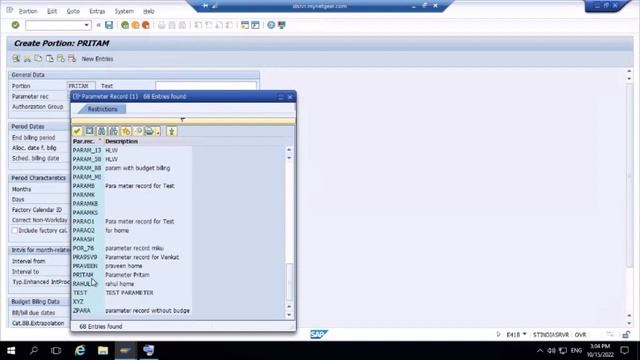Switch to the Restrictions tab

pyautogui.click(x=102, y=109)
